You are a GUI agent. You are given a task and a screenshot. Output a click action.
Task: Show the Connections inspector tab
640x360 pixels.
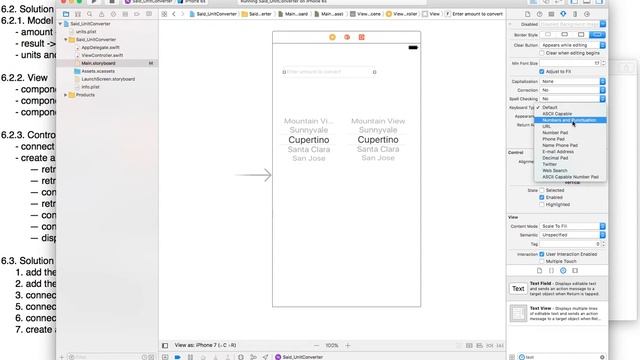pos(587,14)
